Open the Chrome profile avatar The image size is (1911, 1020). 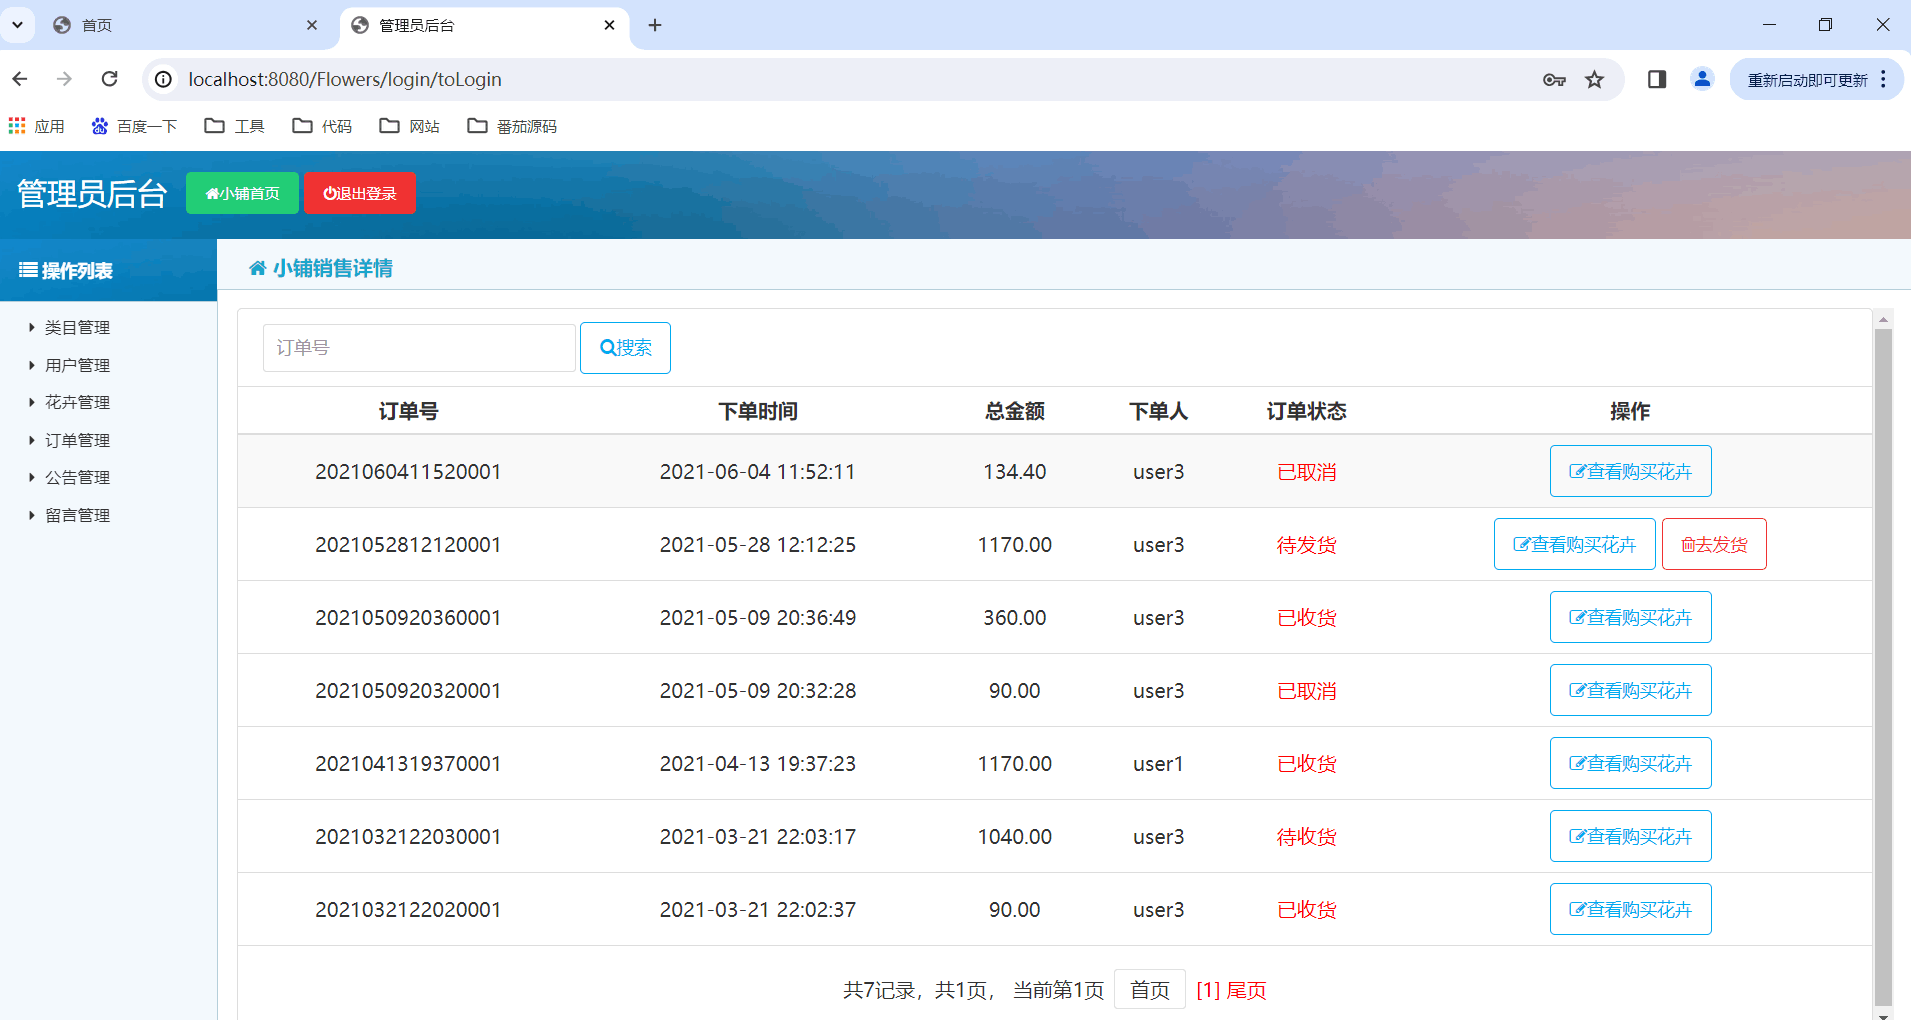point(1702,79)
